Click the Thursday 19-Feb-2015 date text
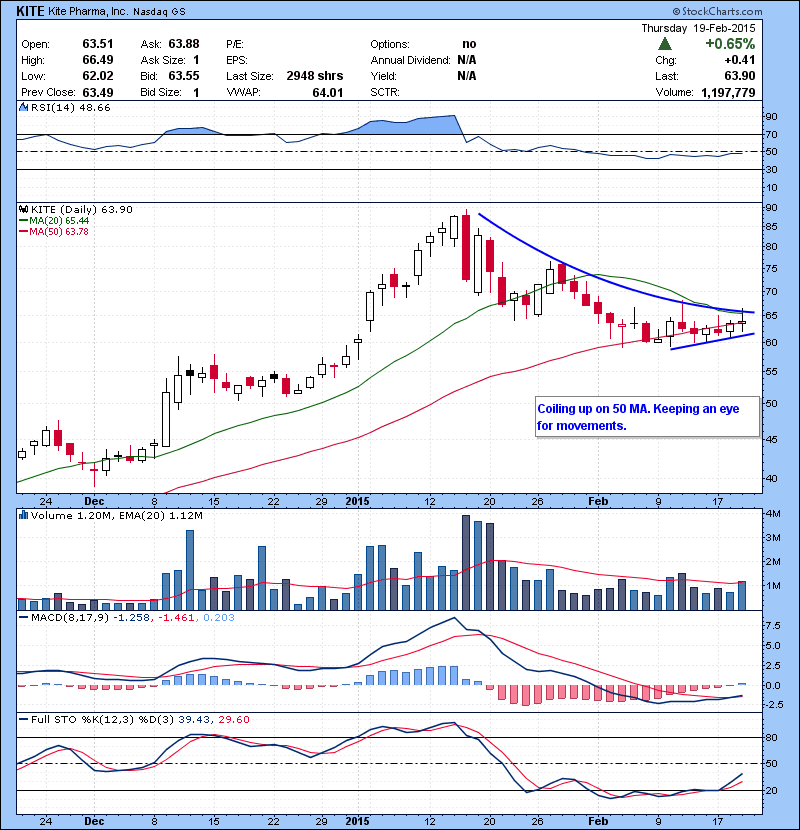 [698, 27]
